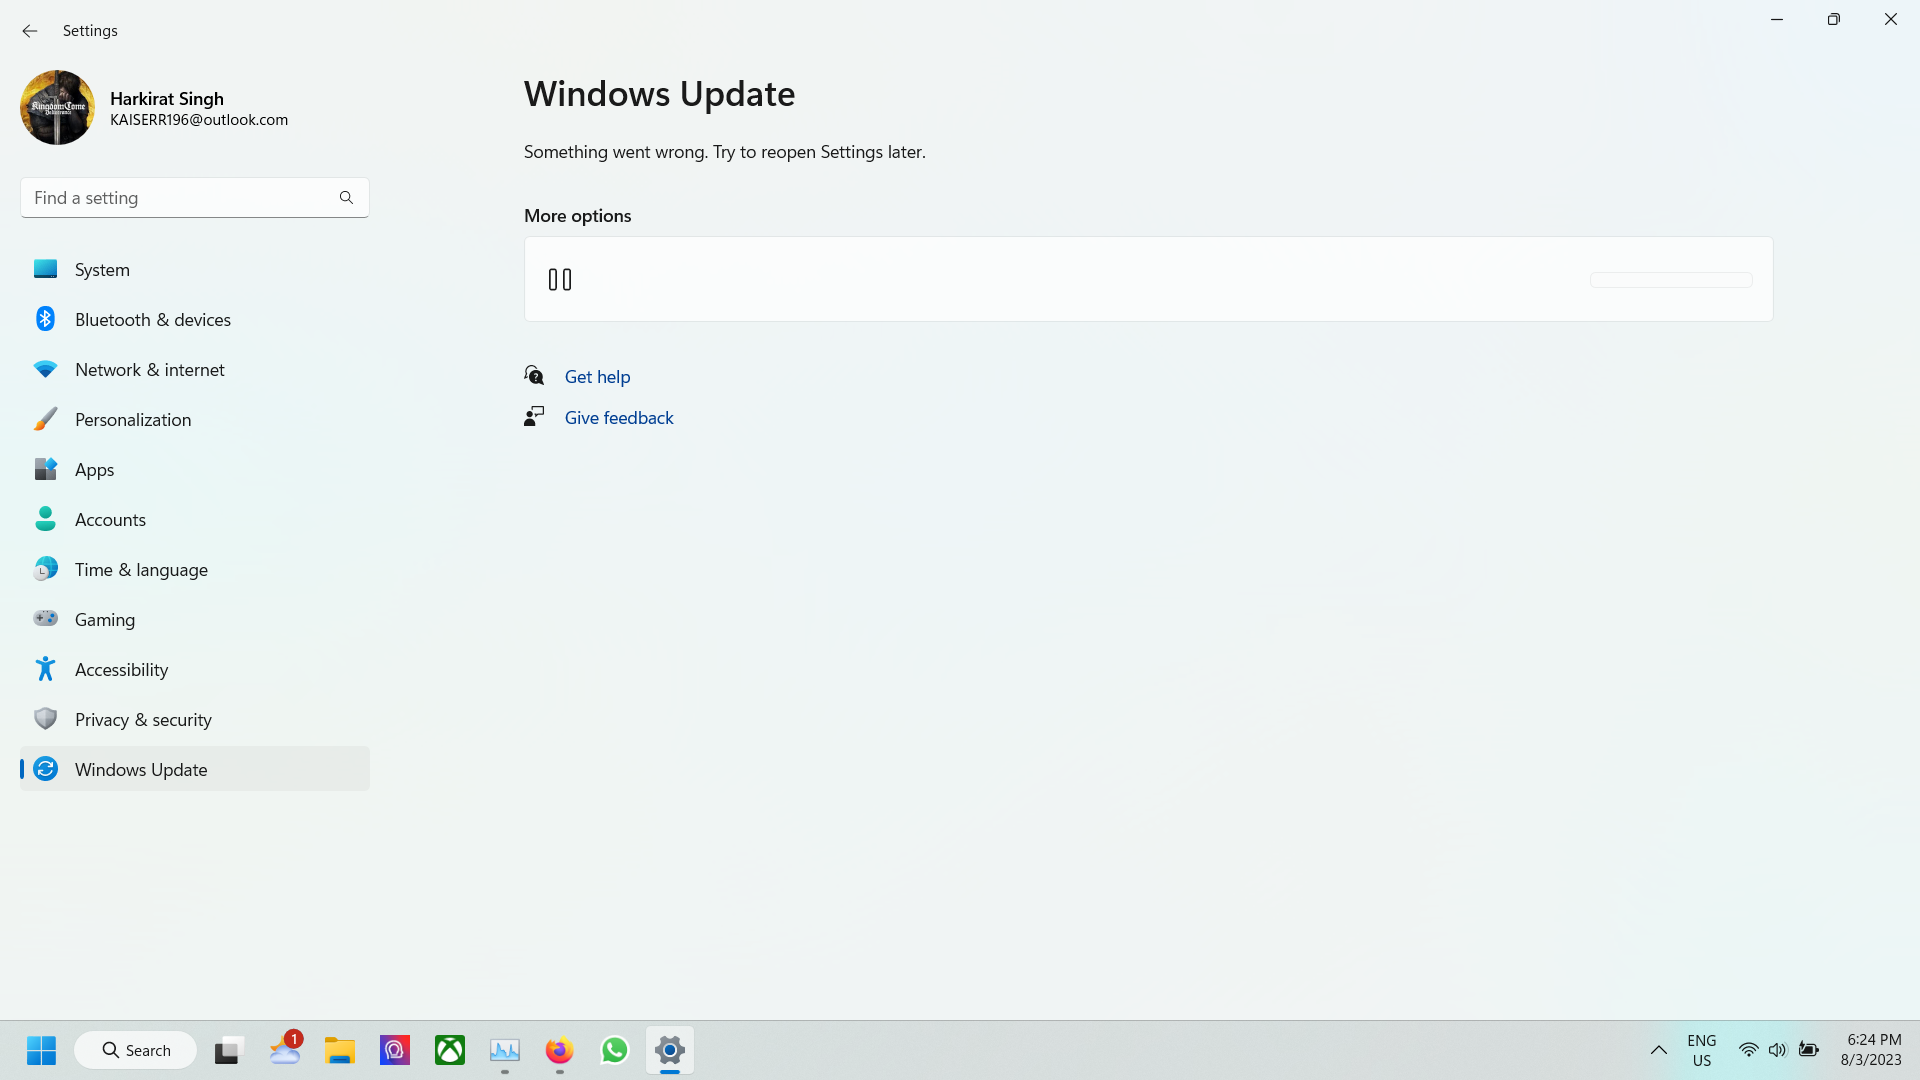
Task: Click the Give feedback link
Action: point(619,418)
